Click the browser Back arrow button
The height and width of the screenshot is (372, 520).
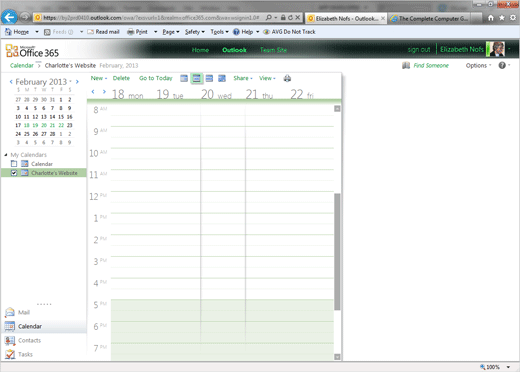(x=9, y=17)
